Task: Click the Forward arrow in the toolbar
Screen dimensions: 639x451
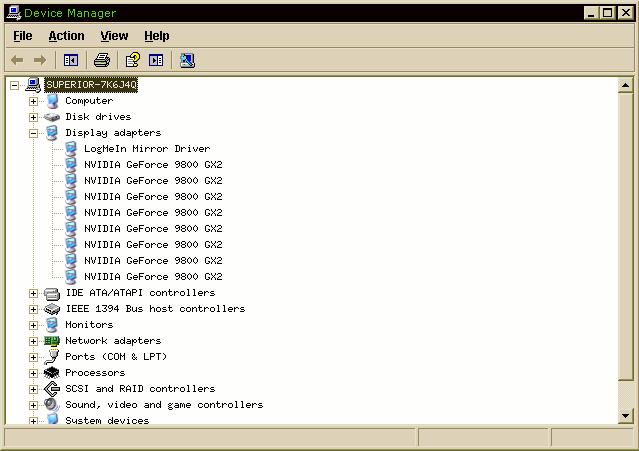Action: pos(40,60)
